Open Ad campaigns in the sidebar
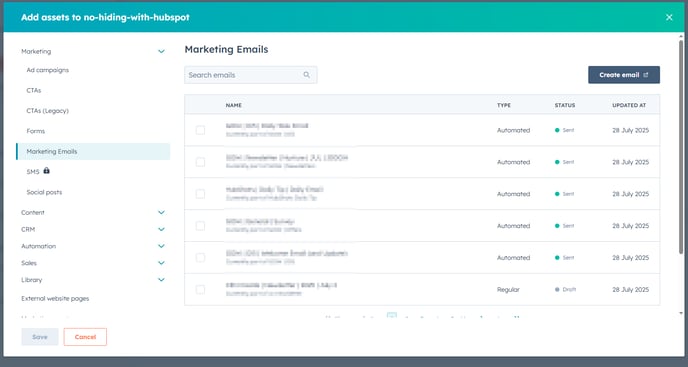 (x=47, y=70)
